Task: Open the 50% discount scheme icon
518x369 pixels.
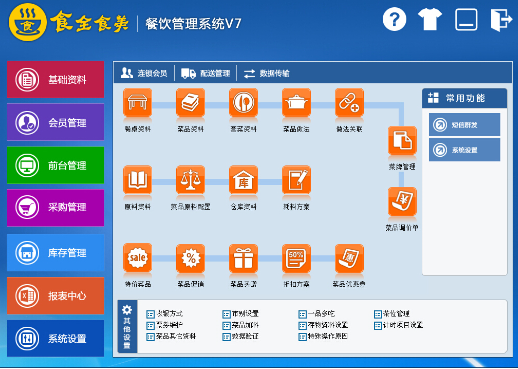Action: click(296, 258)
